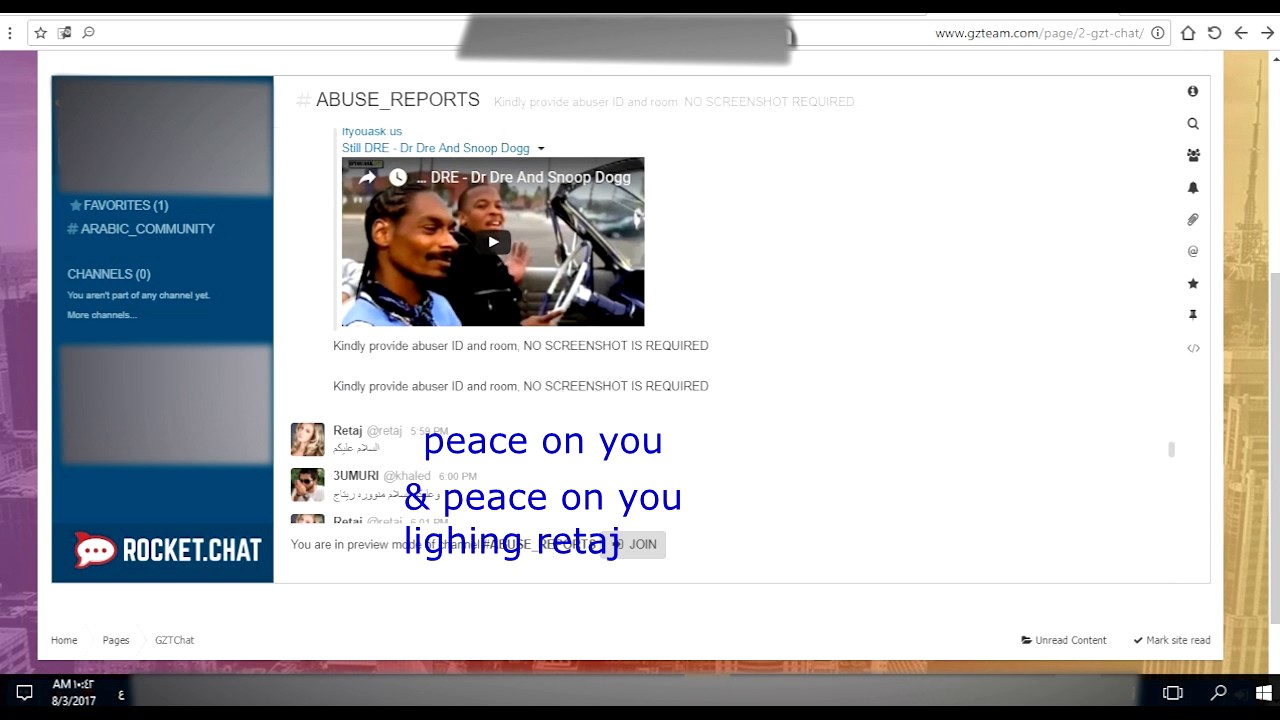
Task: Click GZTChat breadcrumb
Action: pyautogui.click(x=174, y=640)
